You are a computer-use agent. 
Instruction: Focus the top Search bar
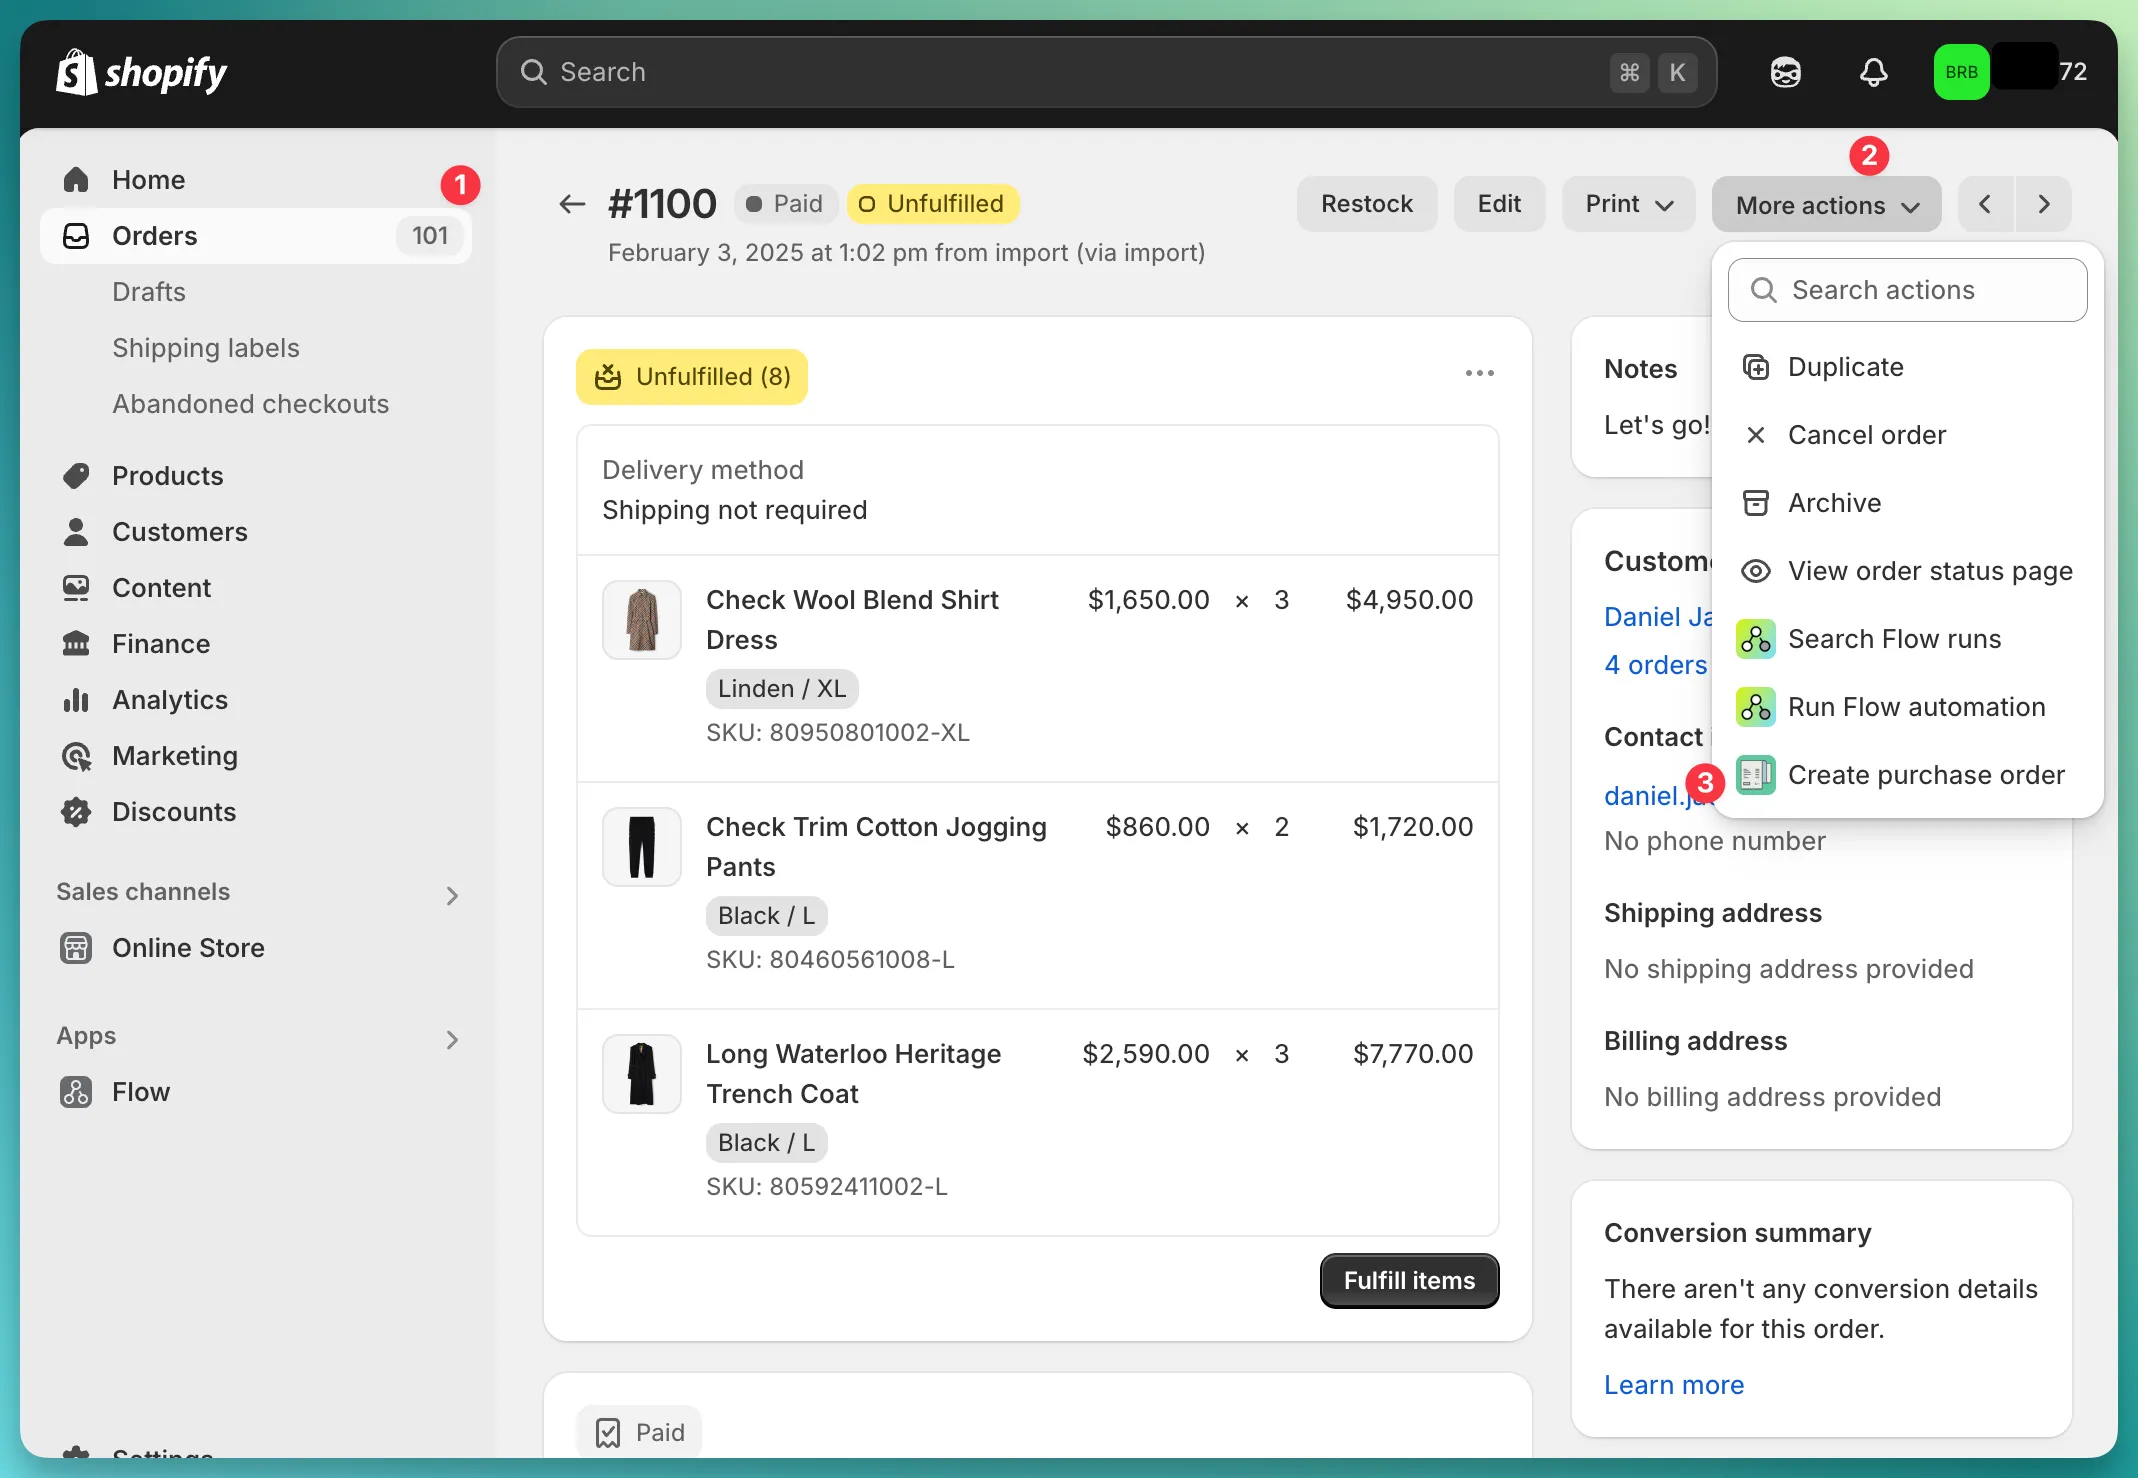click(x=1106, y=72)
